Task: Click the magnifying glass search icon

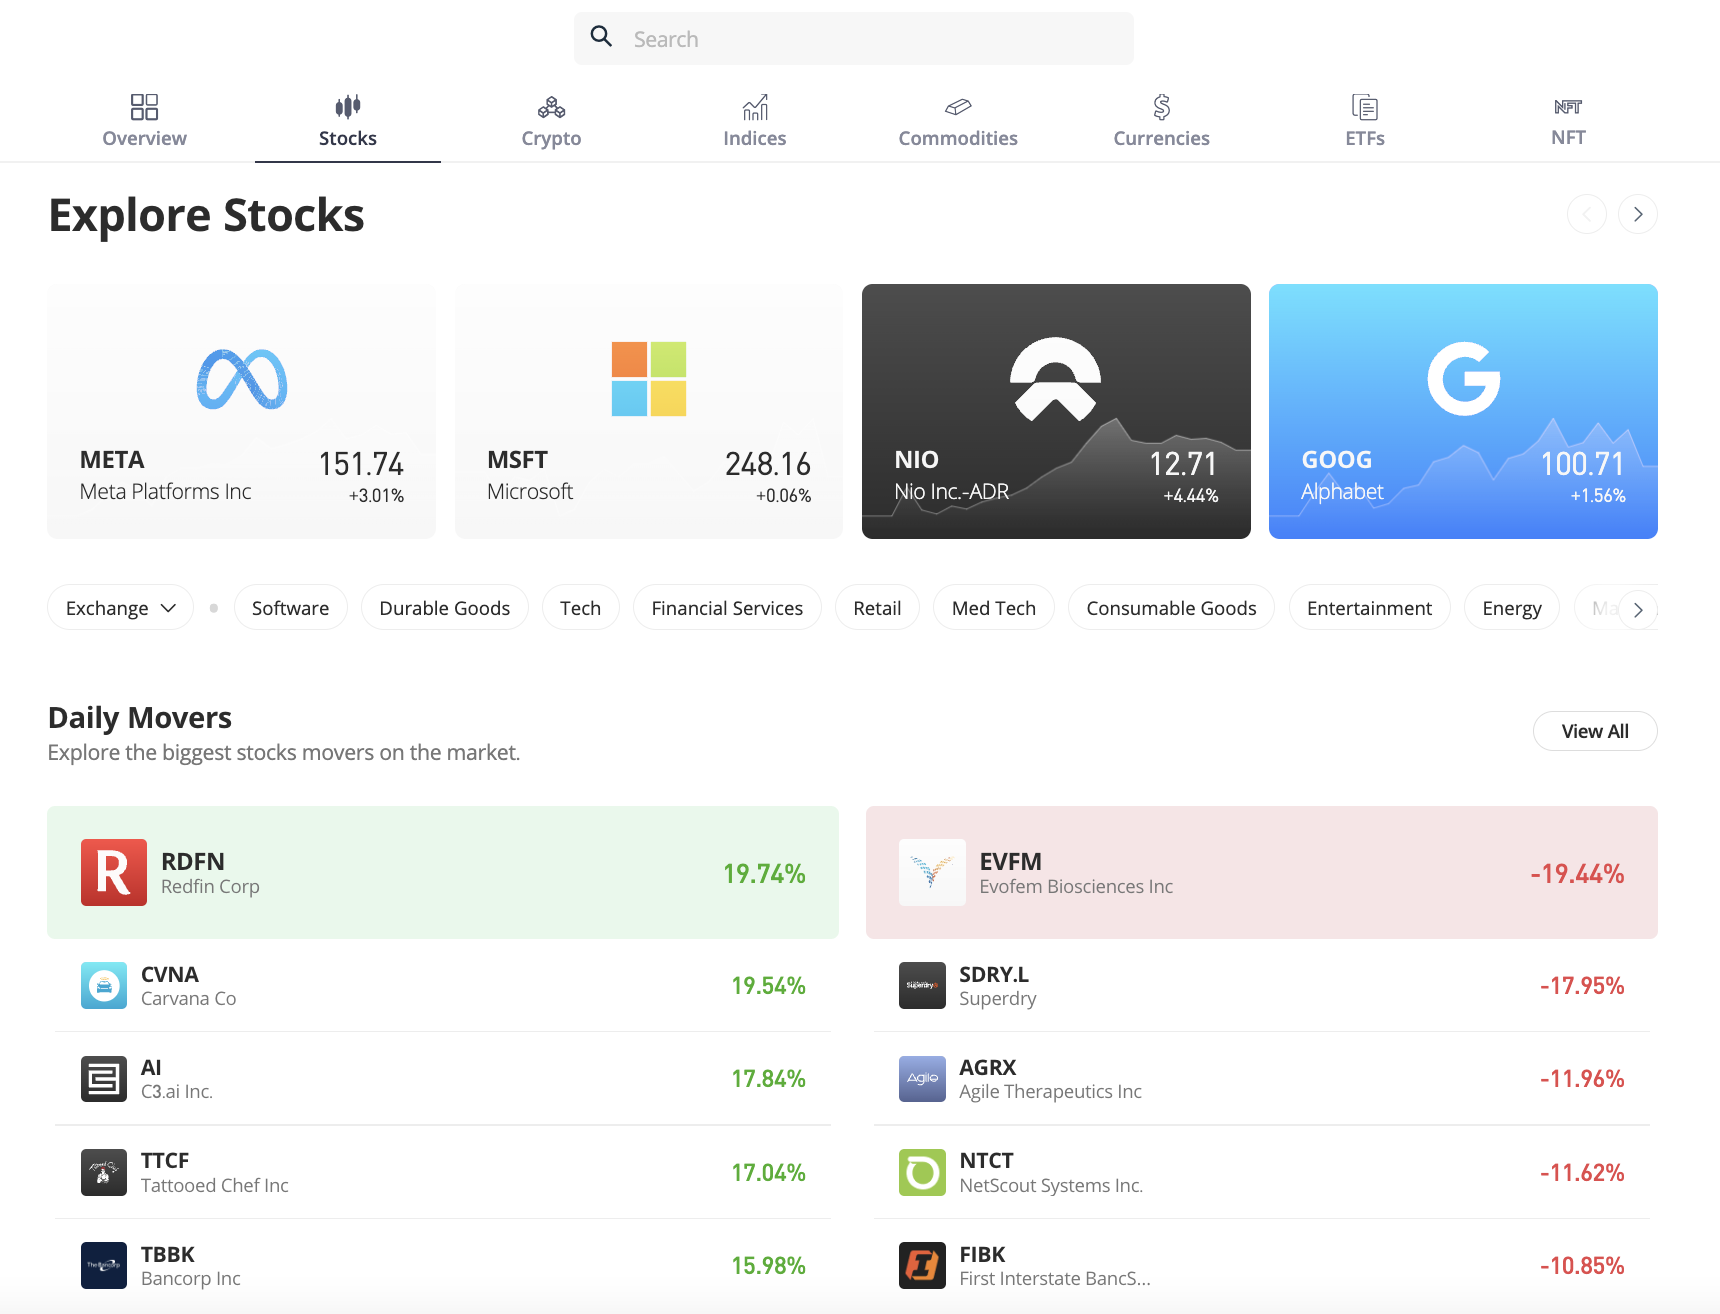Action: click(x=601, y=37)
